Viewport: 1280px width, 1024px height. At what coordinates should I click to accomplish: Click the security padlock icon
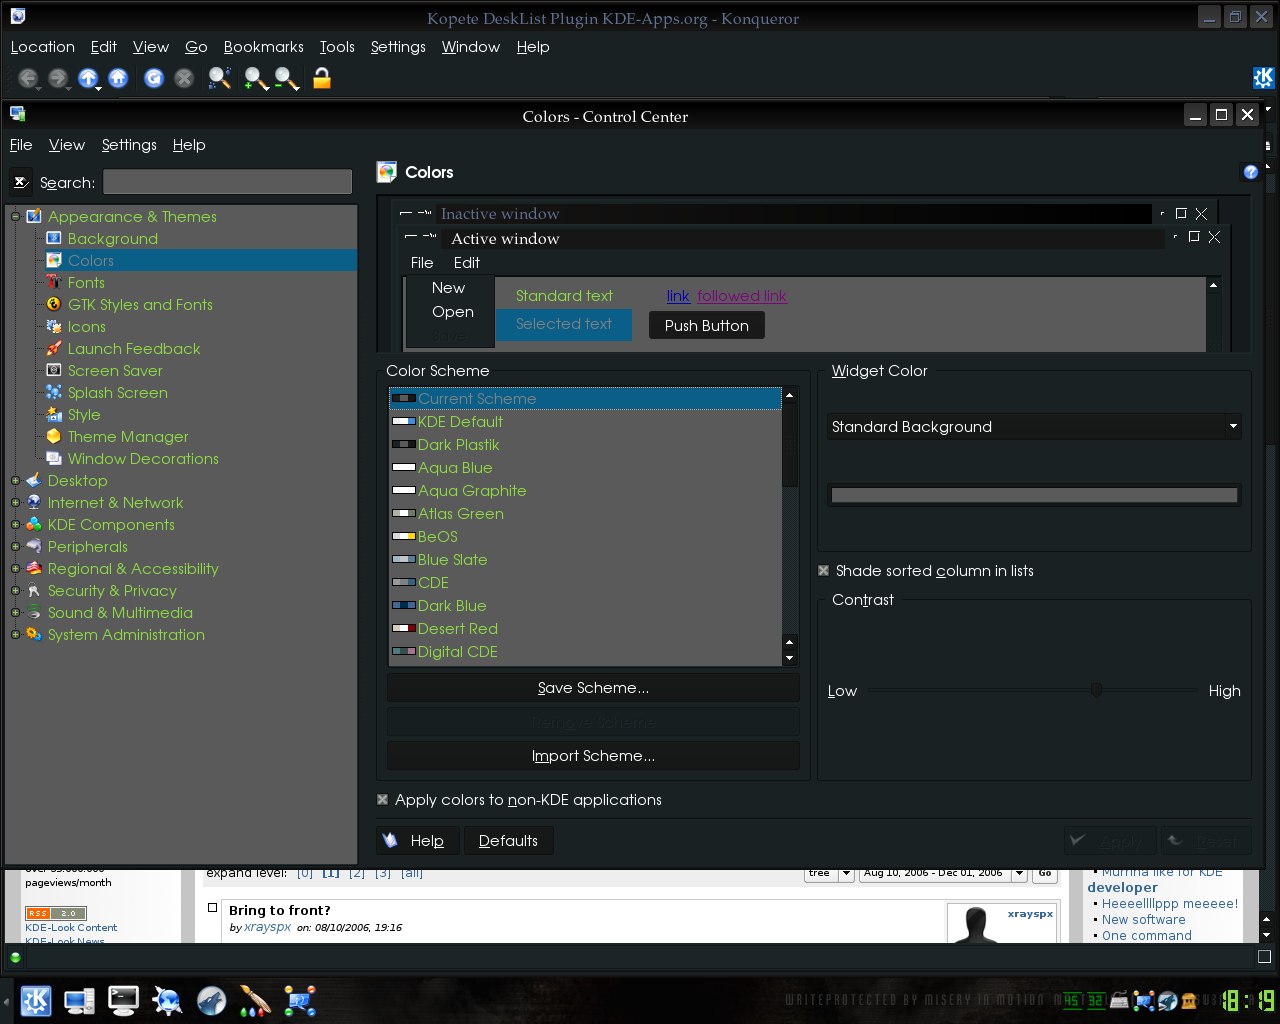(321, 78)
